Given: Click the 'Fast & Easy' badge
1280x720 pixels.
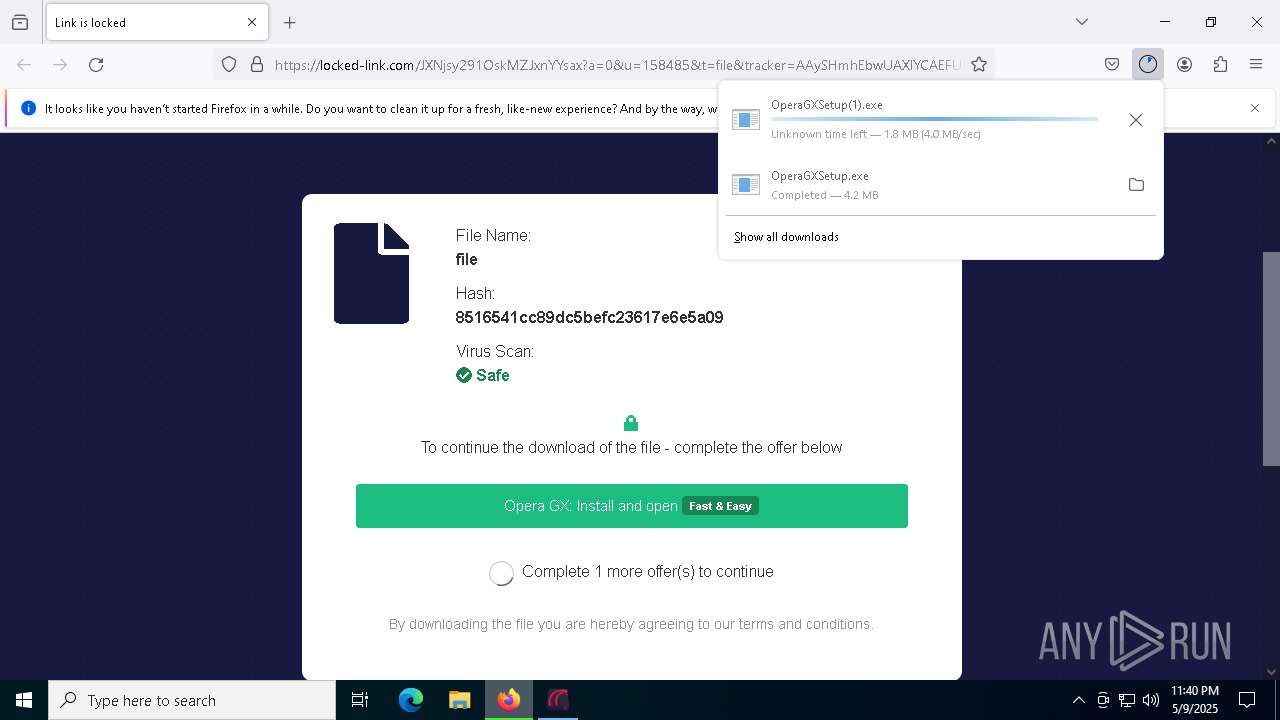Looking at the screenshot, I should (720, 506).
